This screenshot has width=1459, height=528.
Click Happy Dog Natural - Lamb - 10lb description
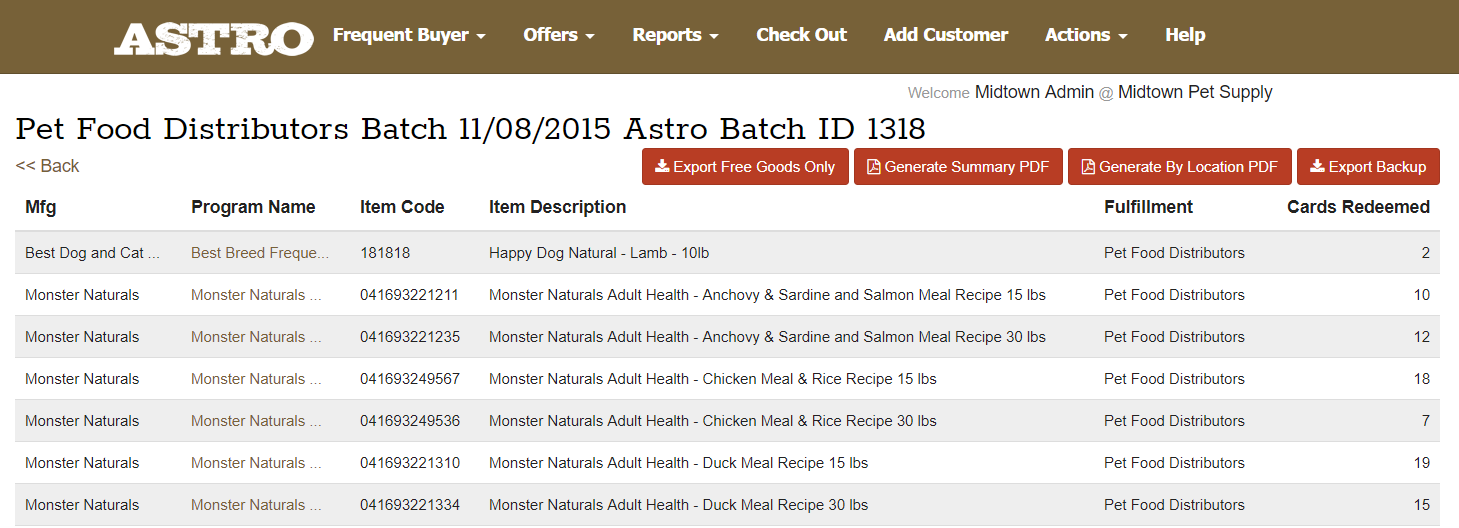click(x=599, y=253)
